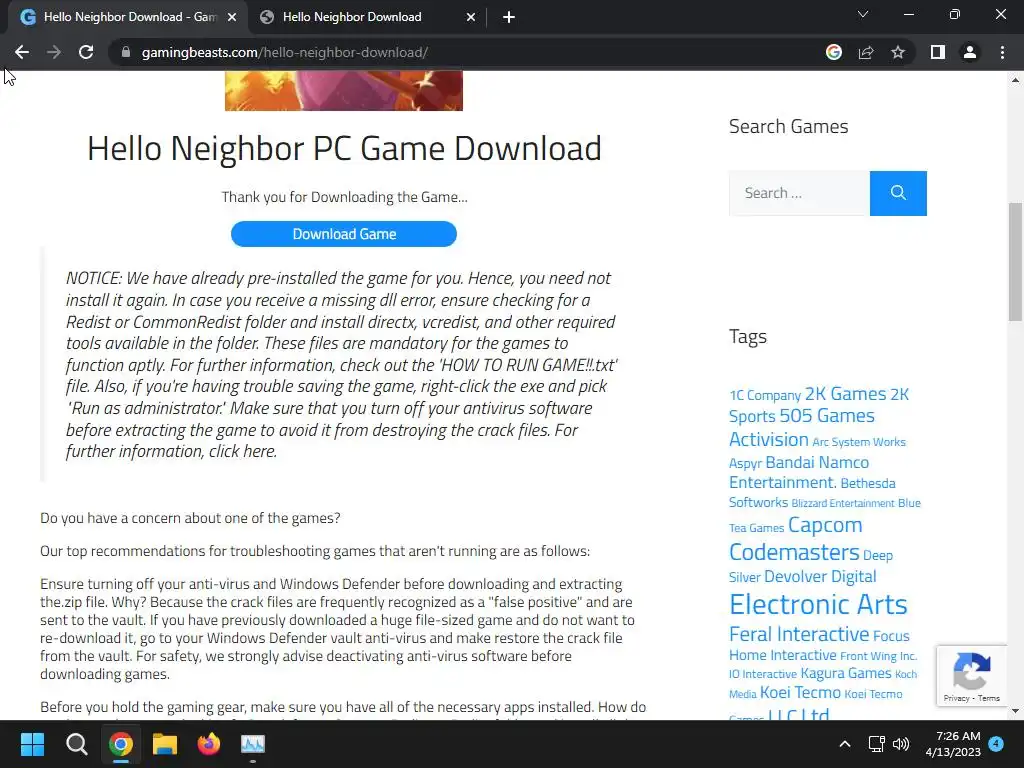Open volume control tray icon
The width and height of the screenshot is (1024, 768).
click(x=901, y=744)
